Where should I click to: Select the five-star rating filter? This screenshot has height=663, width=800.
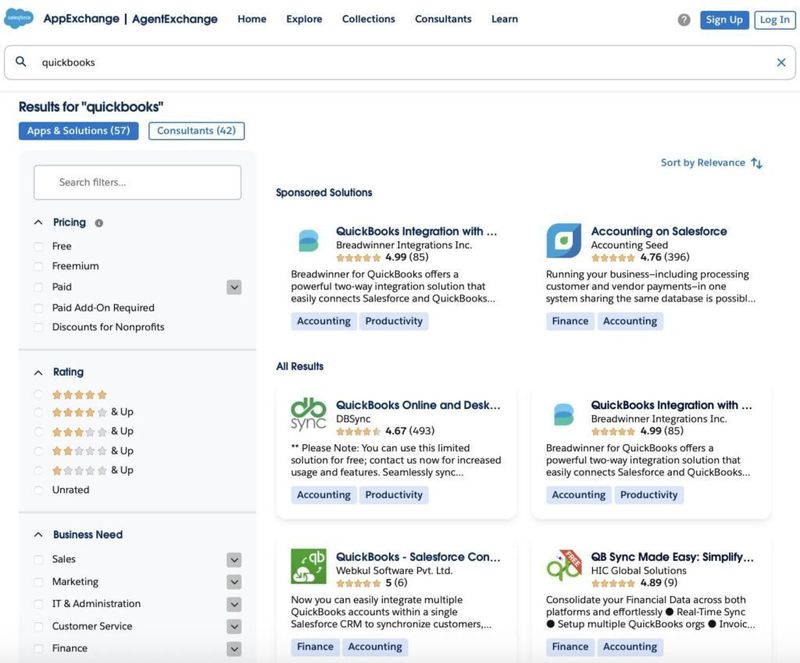tap(38, 395)
